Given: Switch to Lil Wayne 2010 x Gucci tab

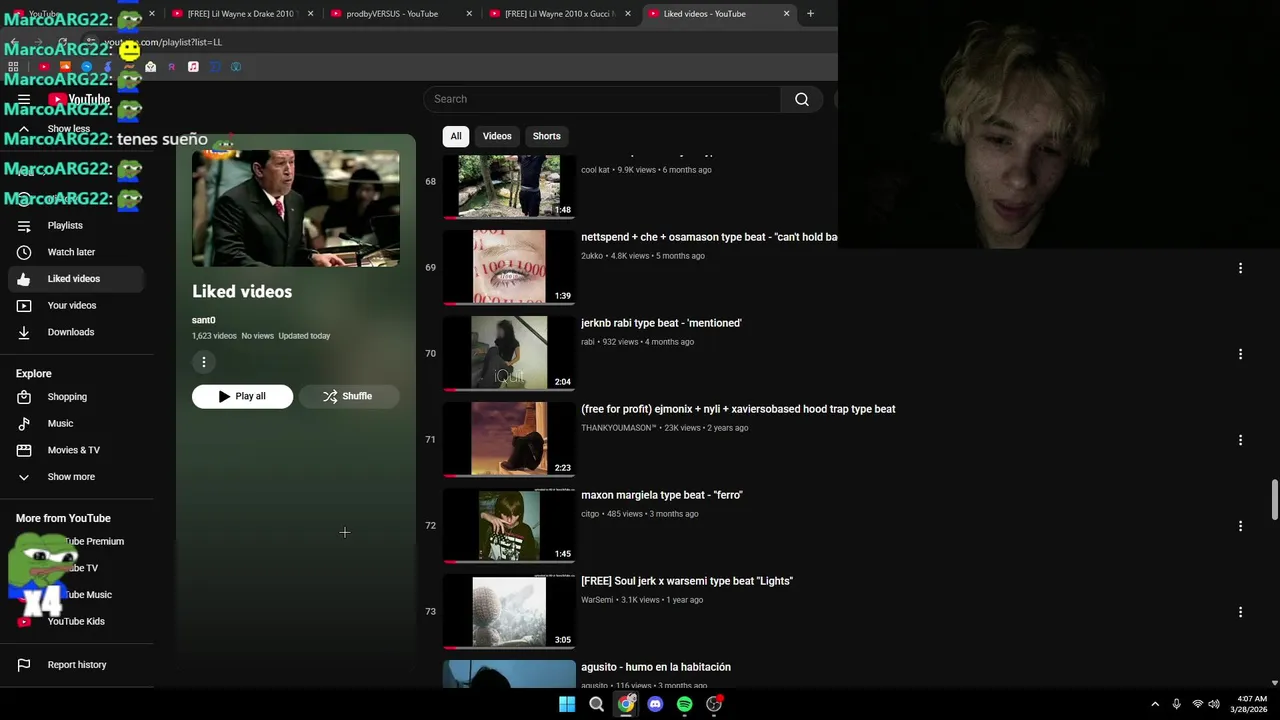Looking at the screenshot, I should point(560,14).
